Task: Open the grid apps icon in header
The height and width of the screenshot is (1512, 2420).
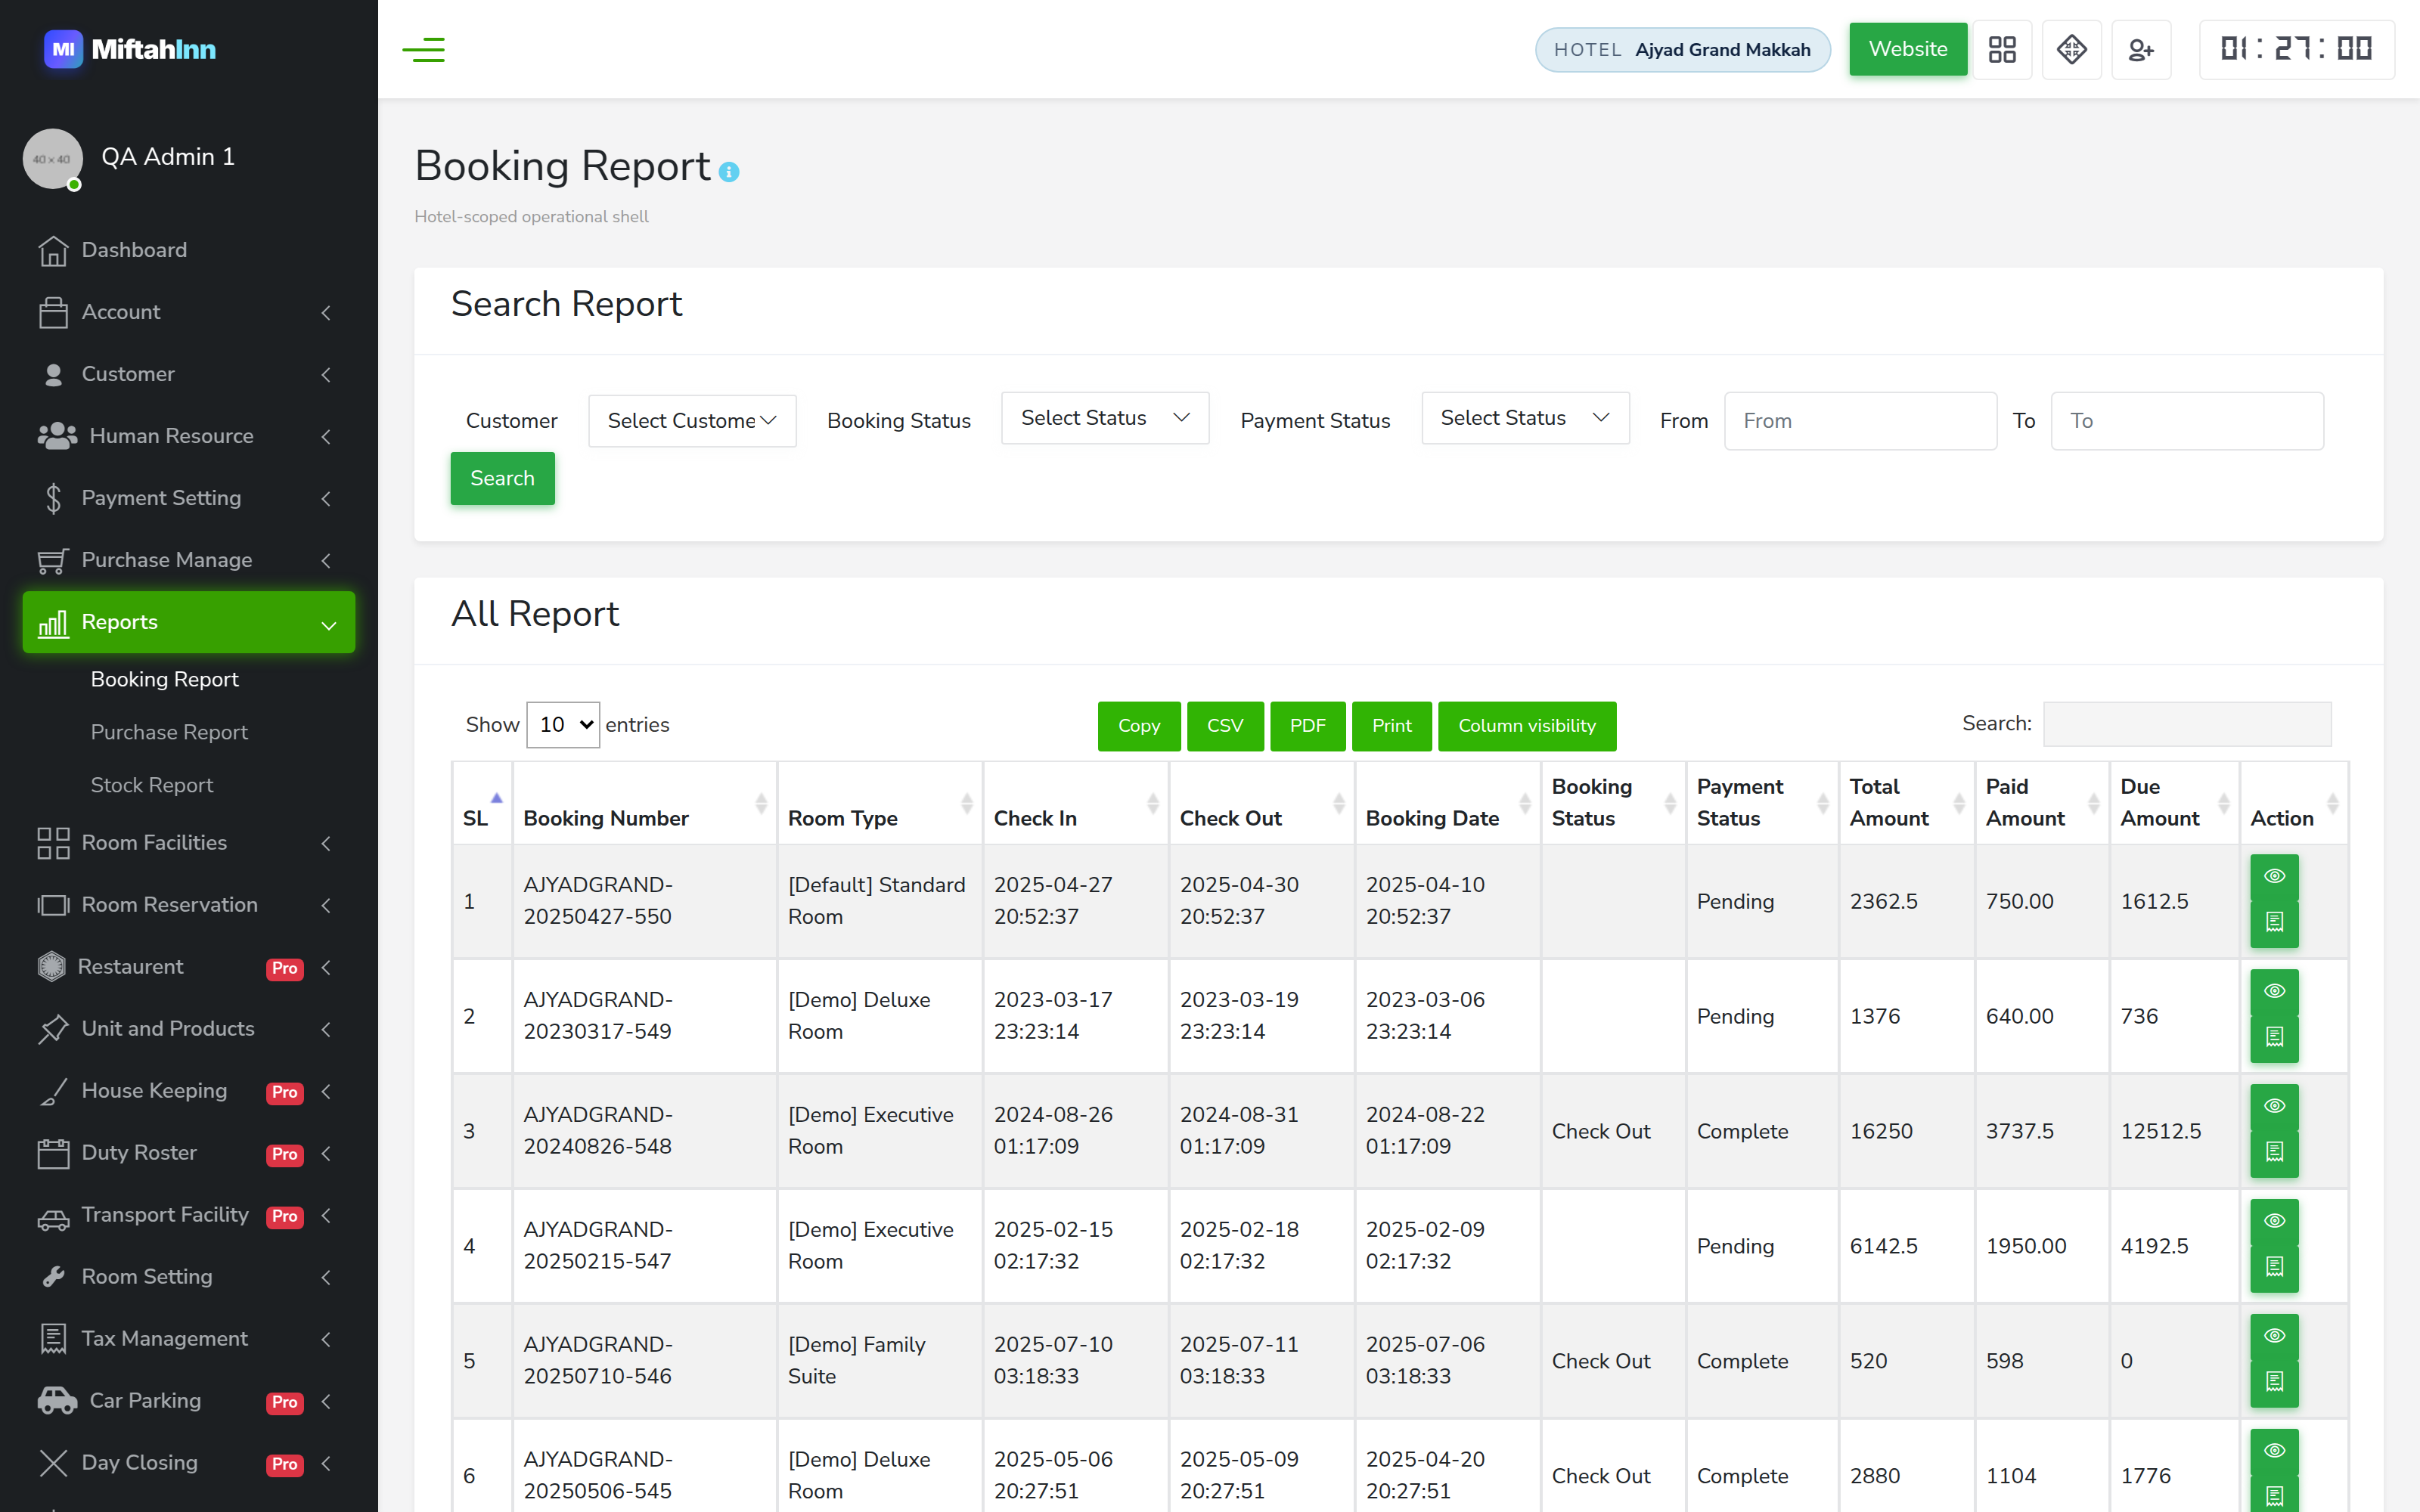Action: [x=2002, y=49]
